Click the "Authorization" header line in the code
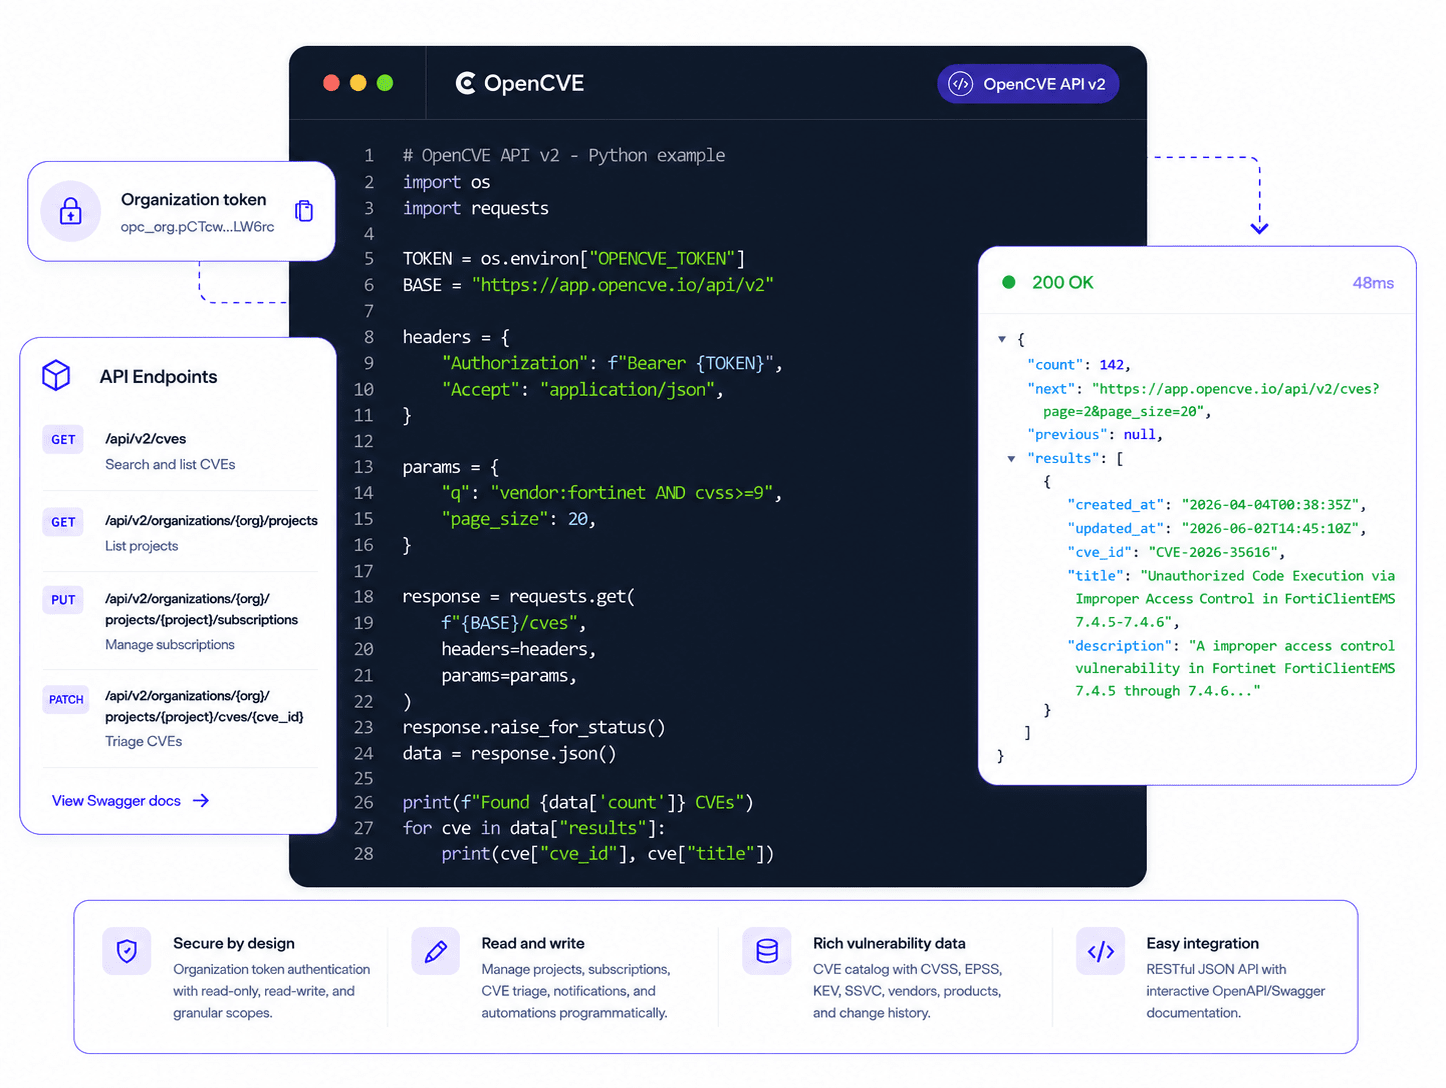The height and width of the screenshot is (1088, 1446). (612, 363)
